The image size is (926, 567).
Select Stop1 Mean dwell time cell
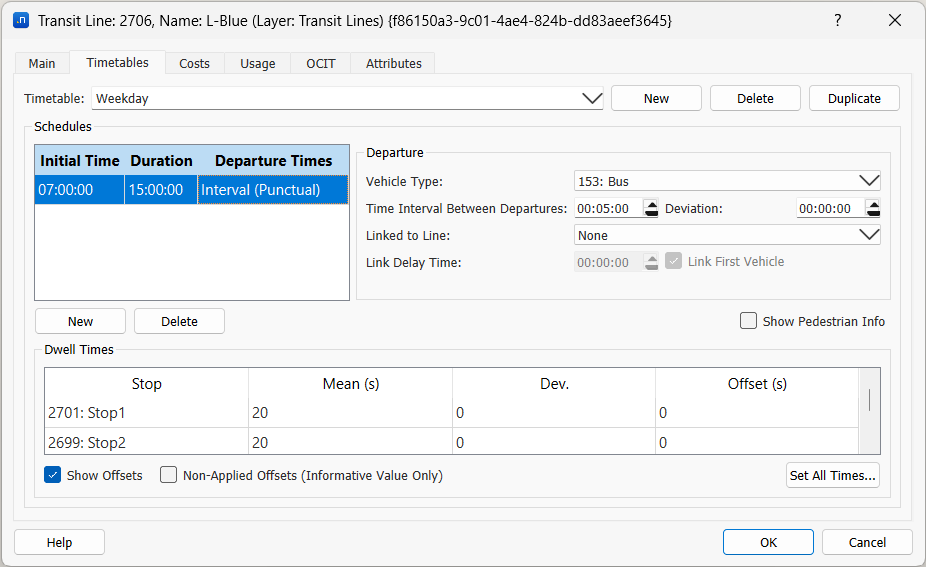[349, 412]
